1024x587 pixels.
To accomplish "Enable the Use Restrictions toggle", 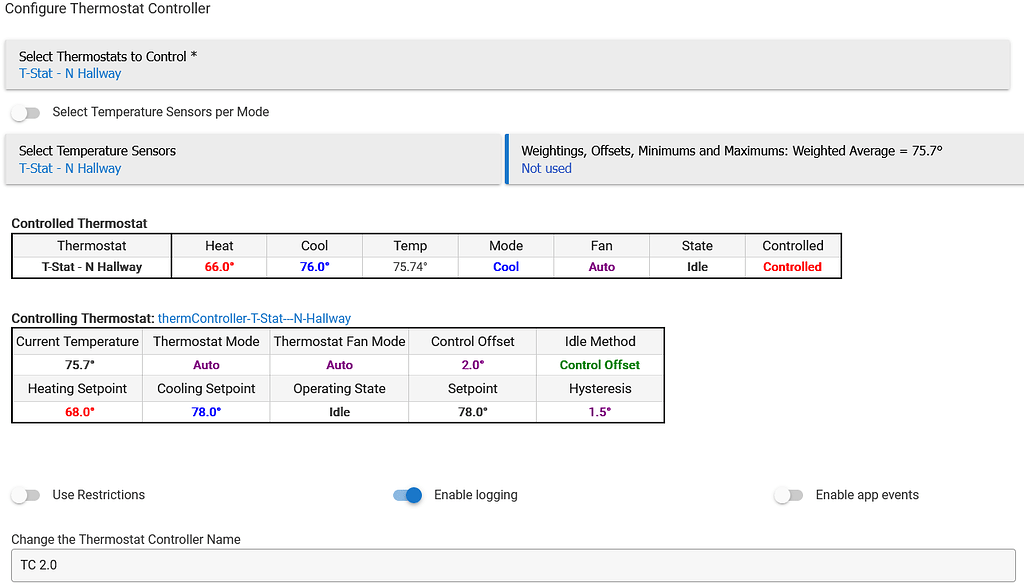I will [x=26, y=495].
